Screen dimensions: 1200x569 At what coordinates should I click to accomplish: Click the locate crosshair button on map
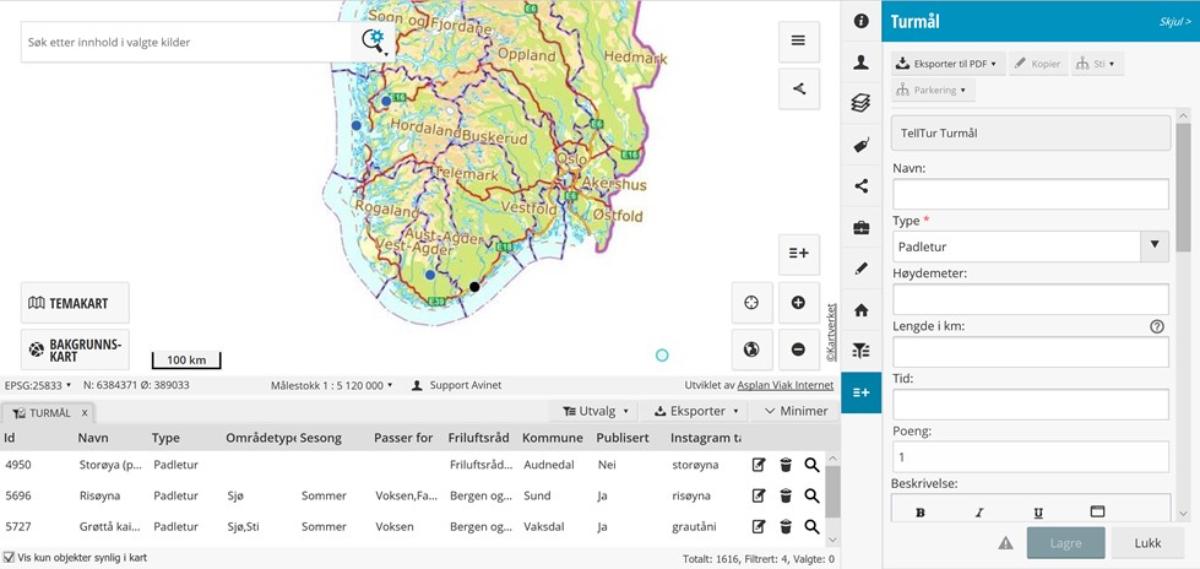coord(752,303)
